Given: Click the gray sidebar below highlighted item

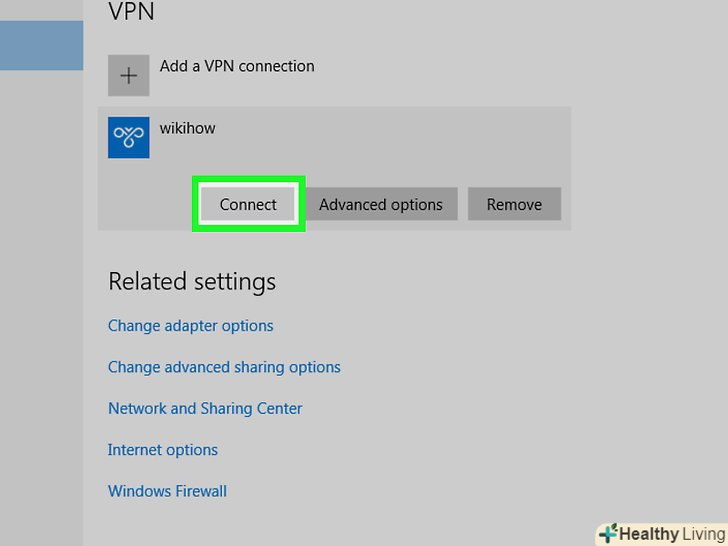Looking at the screenshot, I should [x=41, y=300].
